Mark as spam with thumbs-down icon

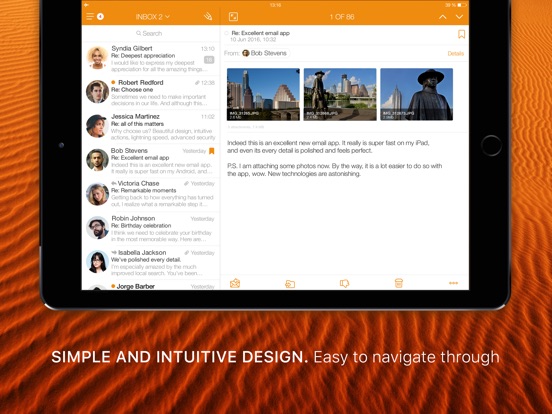(344, 283)
